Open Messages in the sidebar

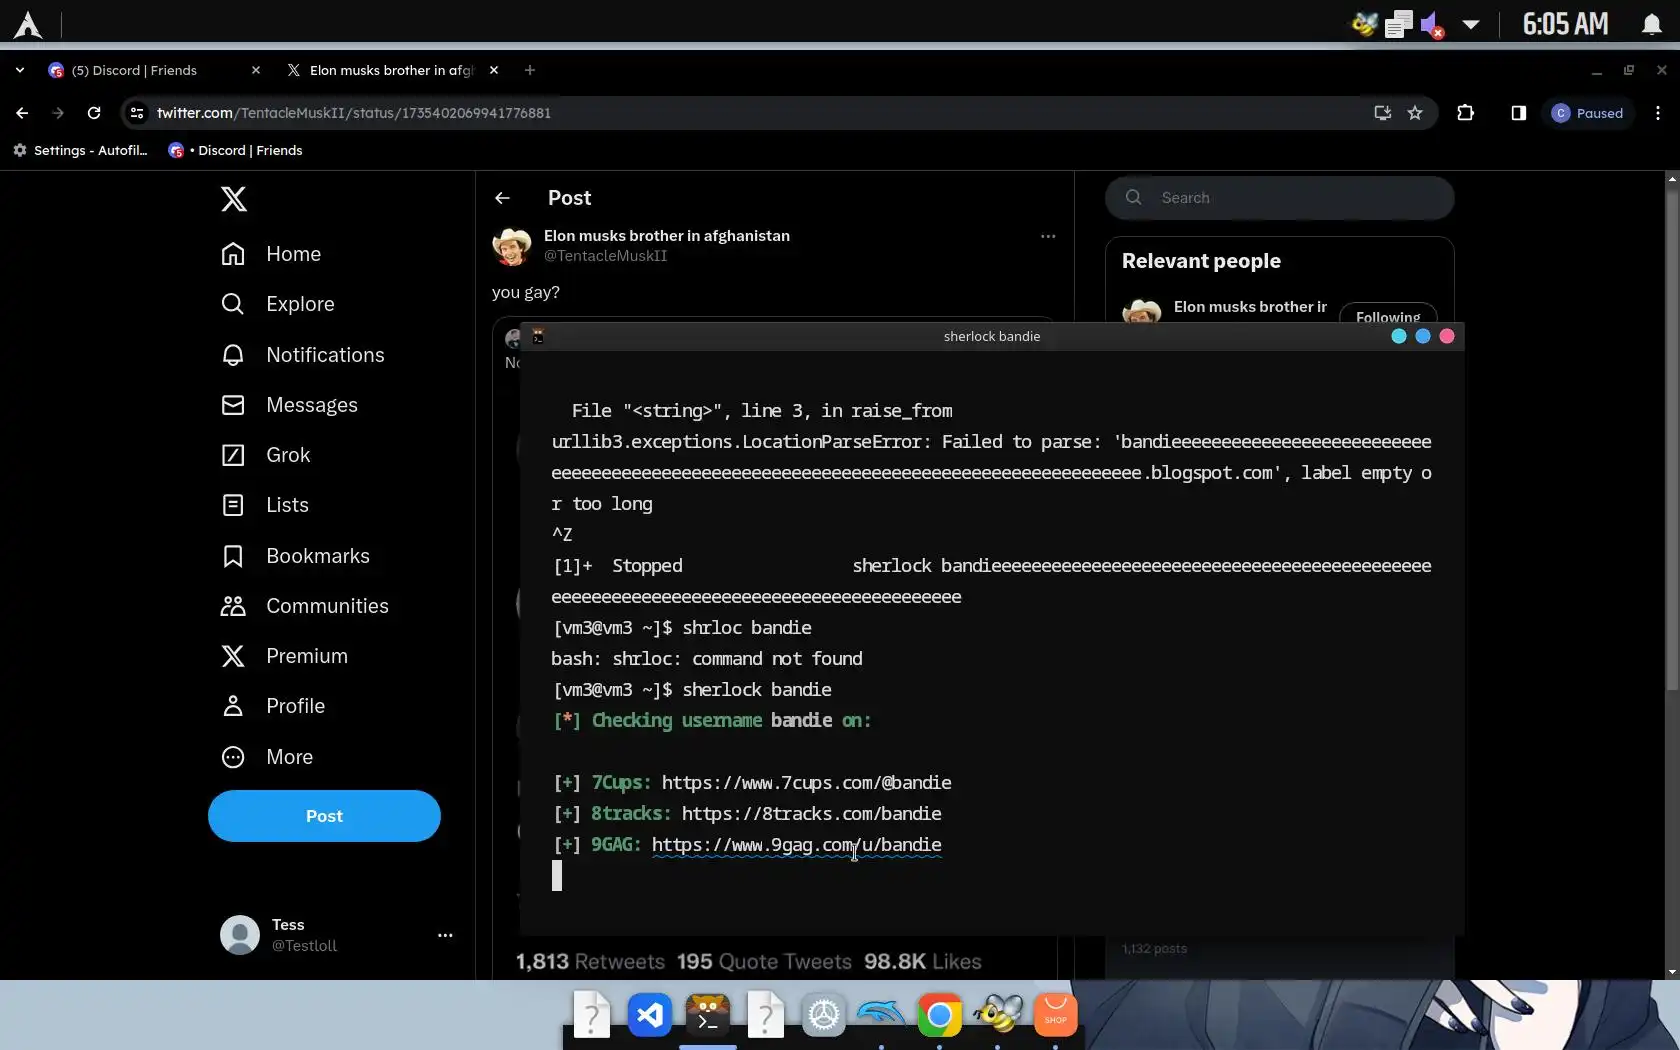click(289, 405)
